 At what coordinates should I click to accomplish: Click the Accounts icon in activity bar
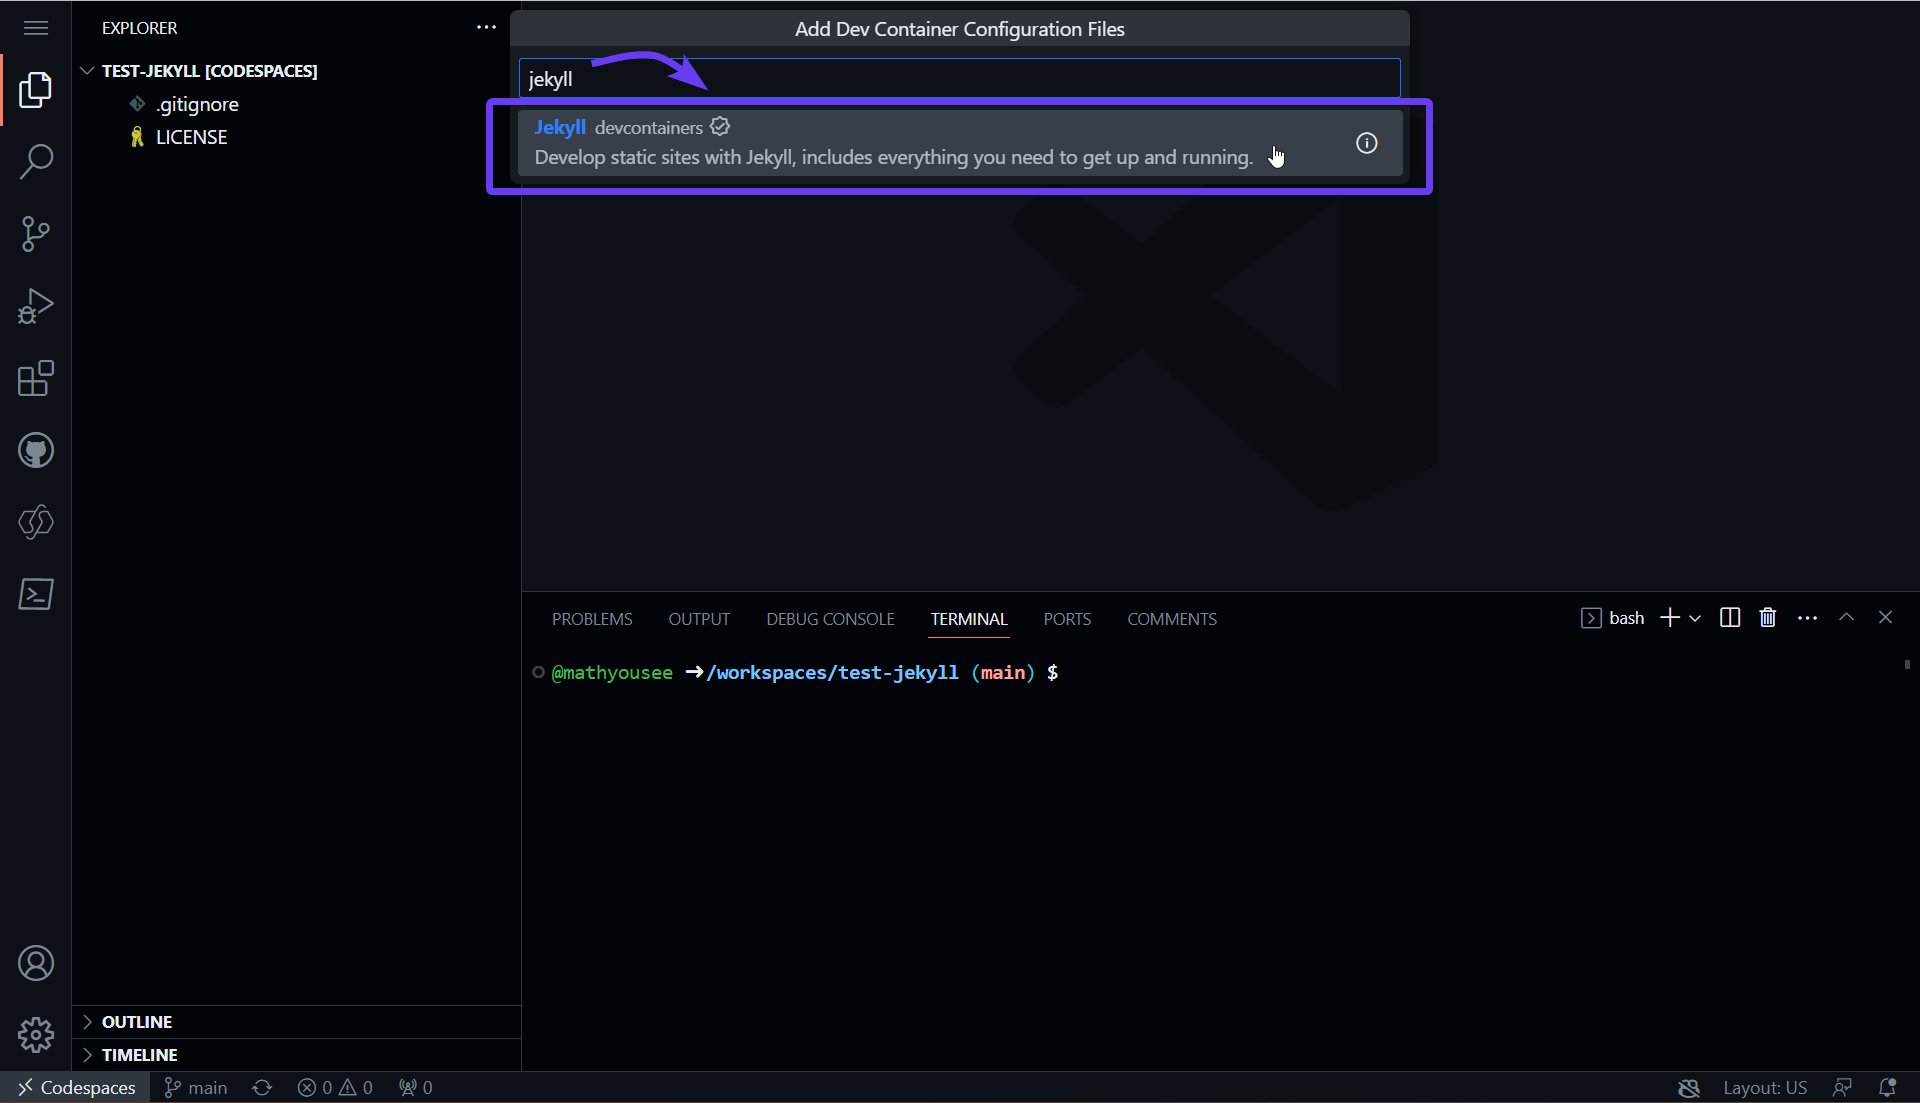click(x=36, y=963)
